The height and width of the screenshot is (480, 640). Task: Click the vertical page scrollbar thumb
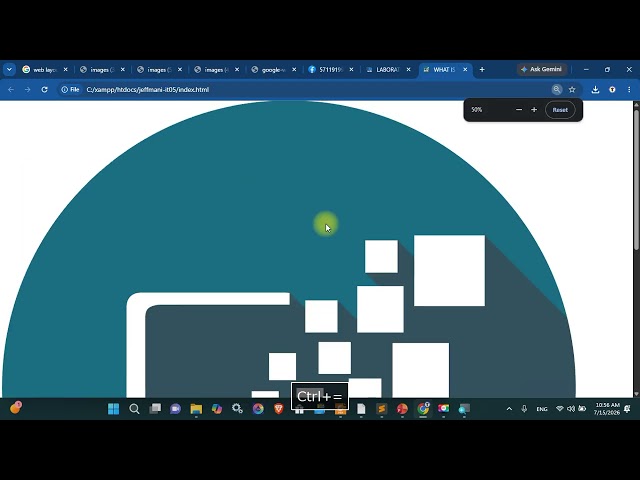pos(636,178)
